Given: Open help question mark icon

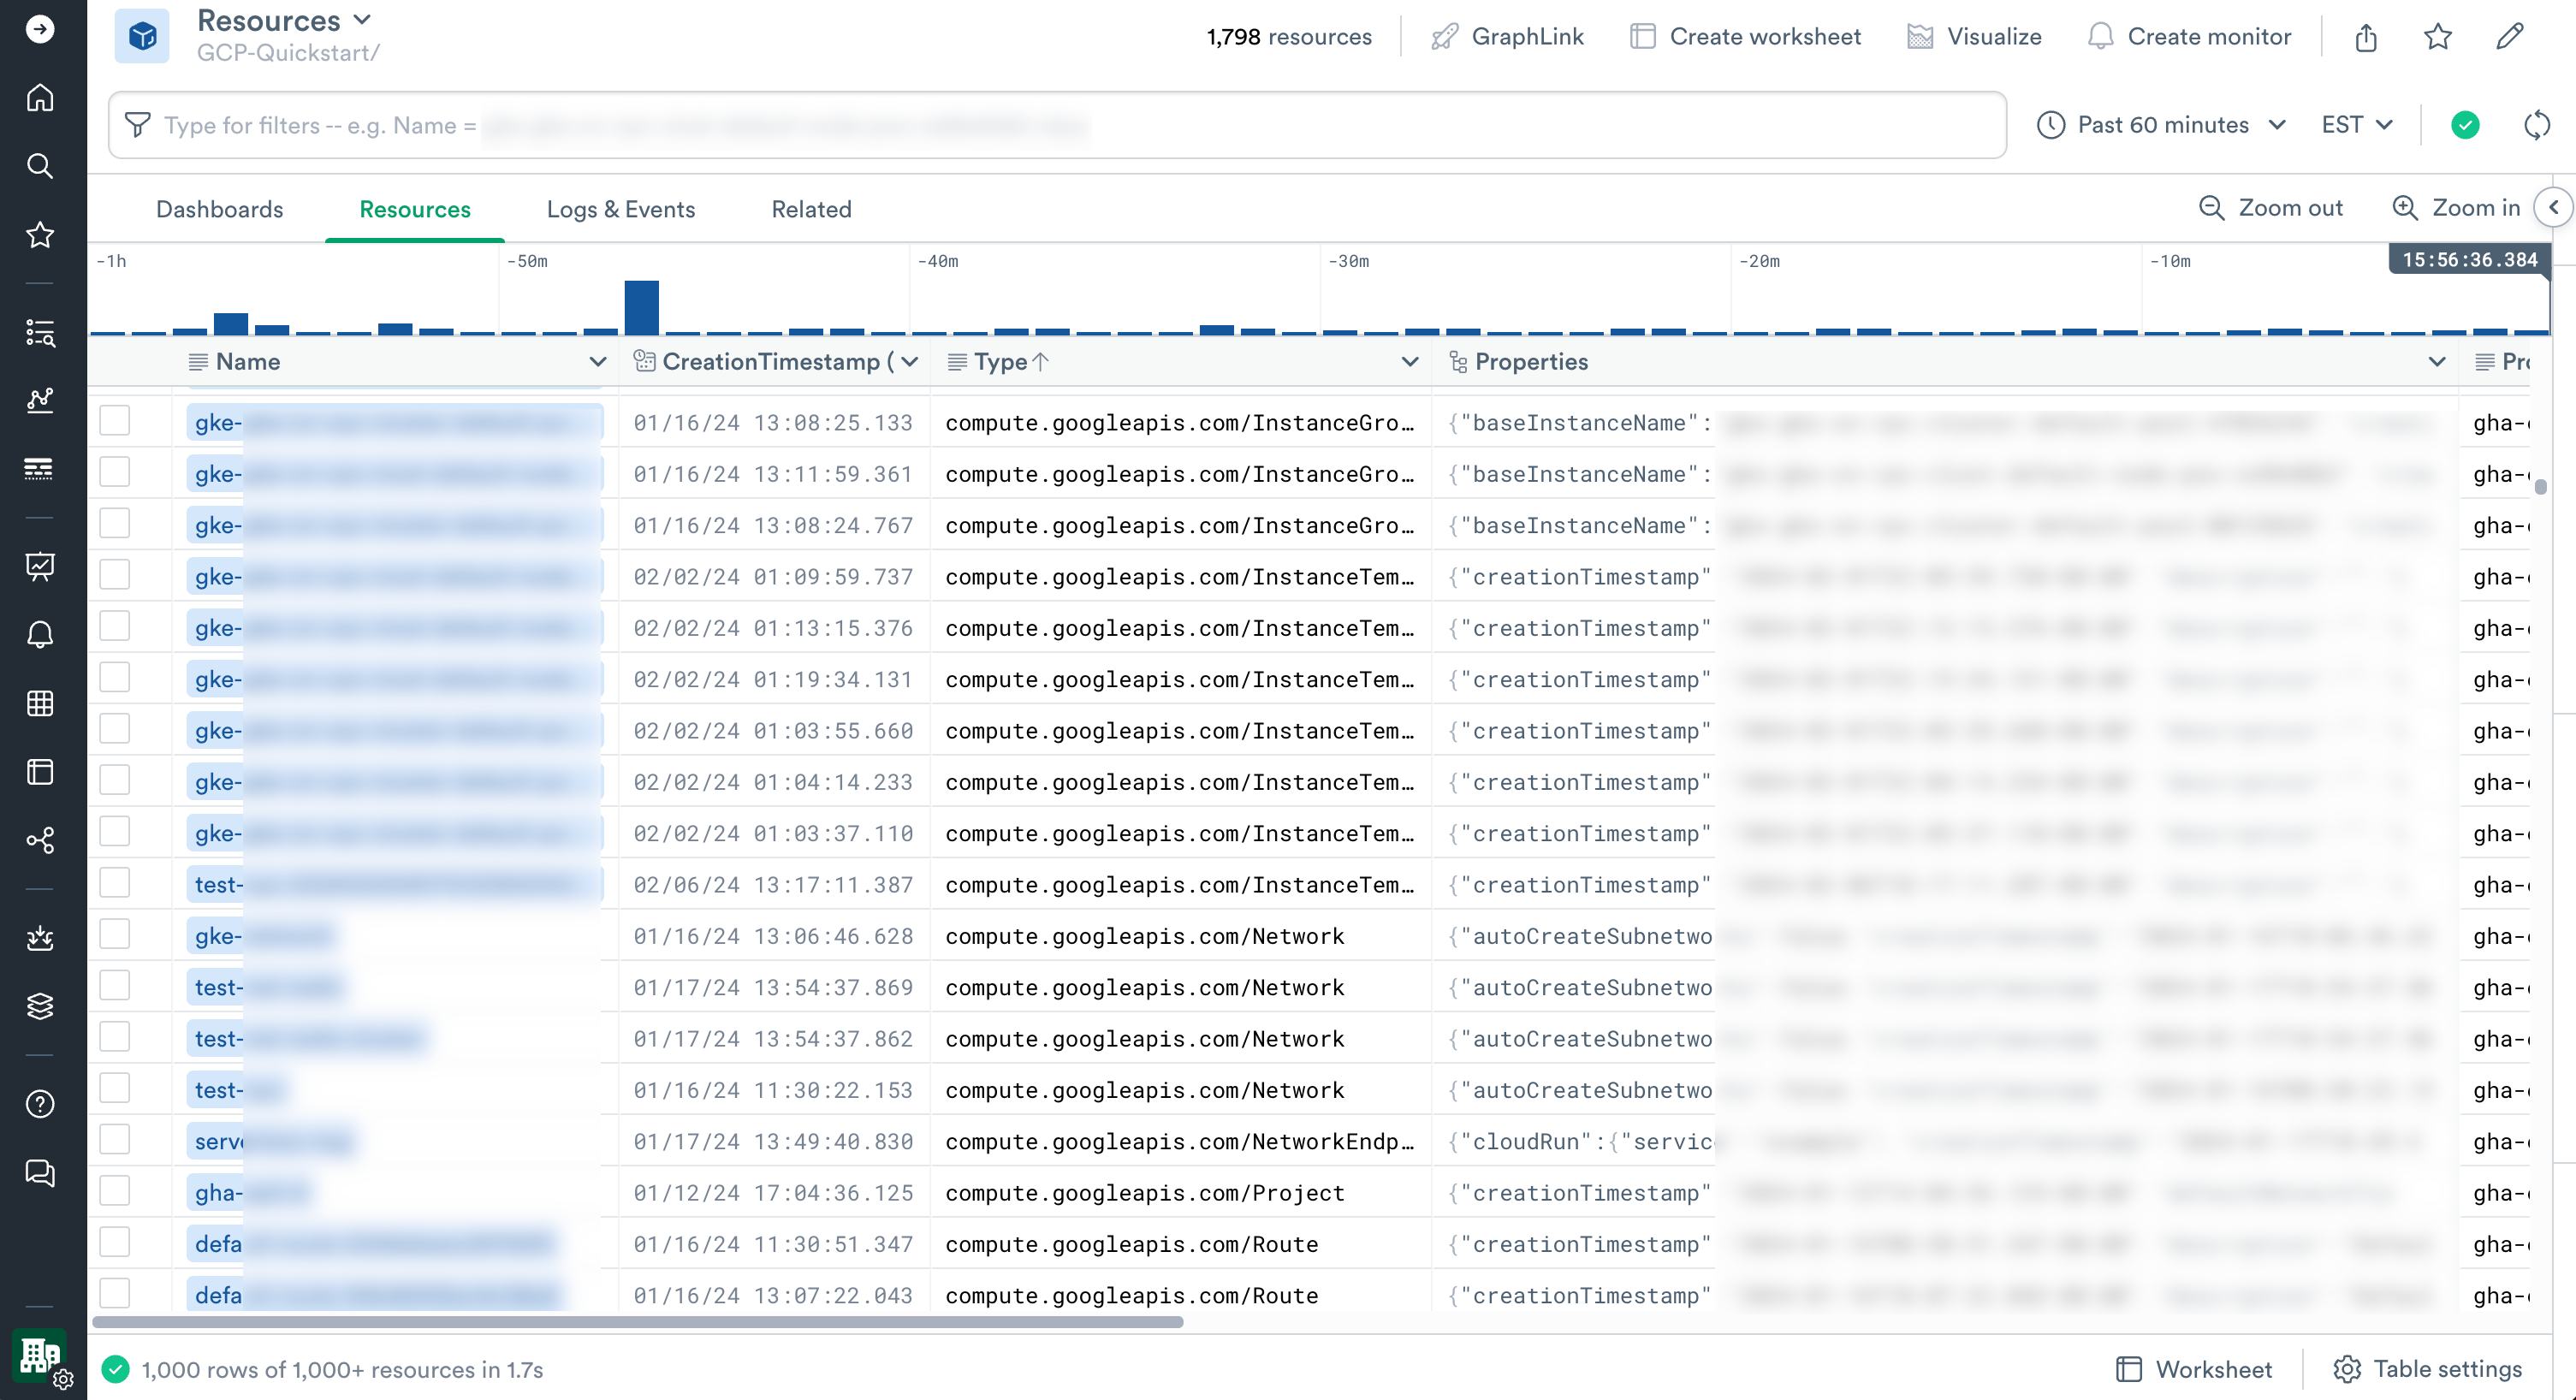Looking at the screenshot, I should (x=40, y=1104).
